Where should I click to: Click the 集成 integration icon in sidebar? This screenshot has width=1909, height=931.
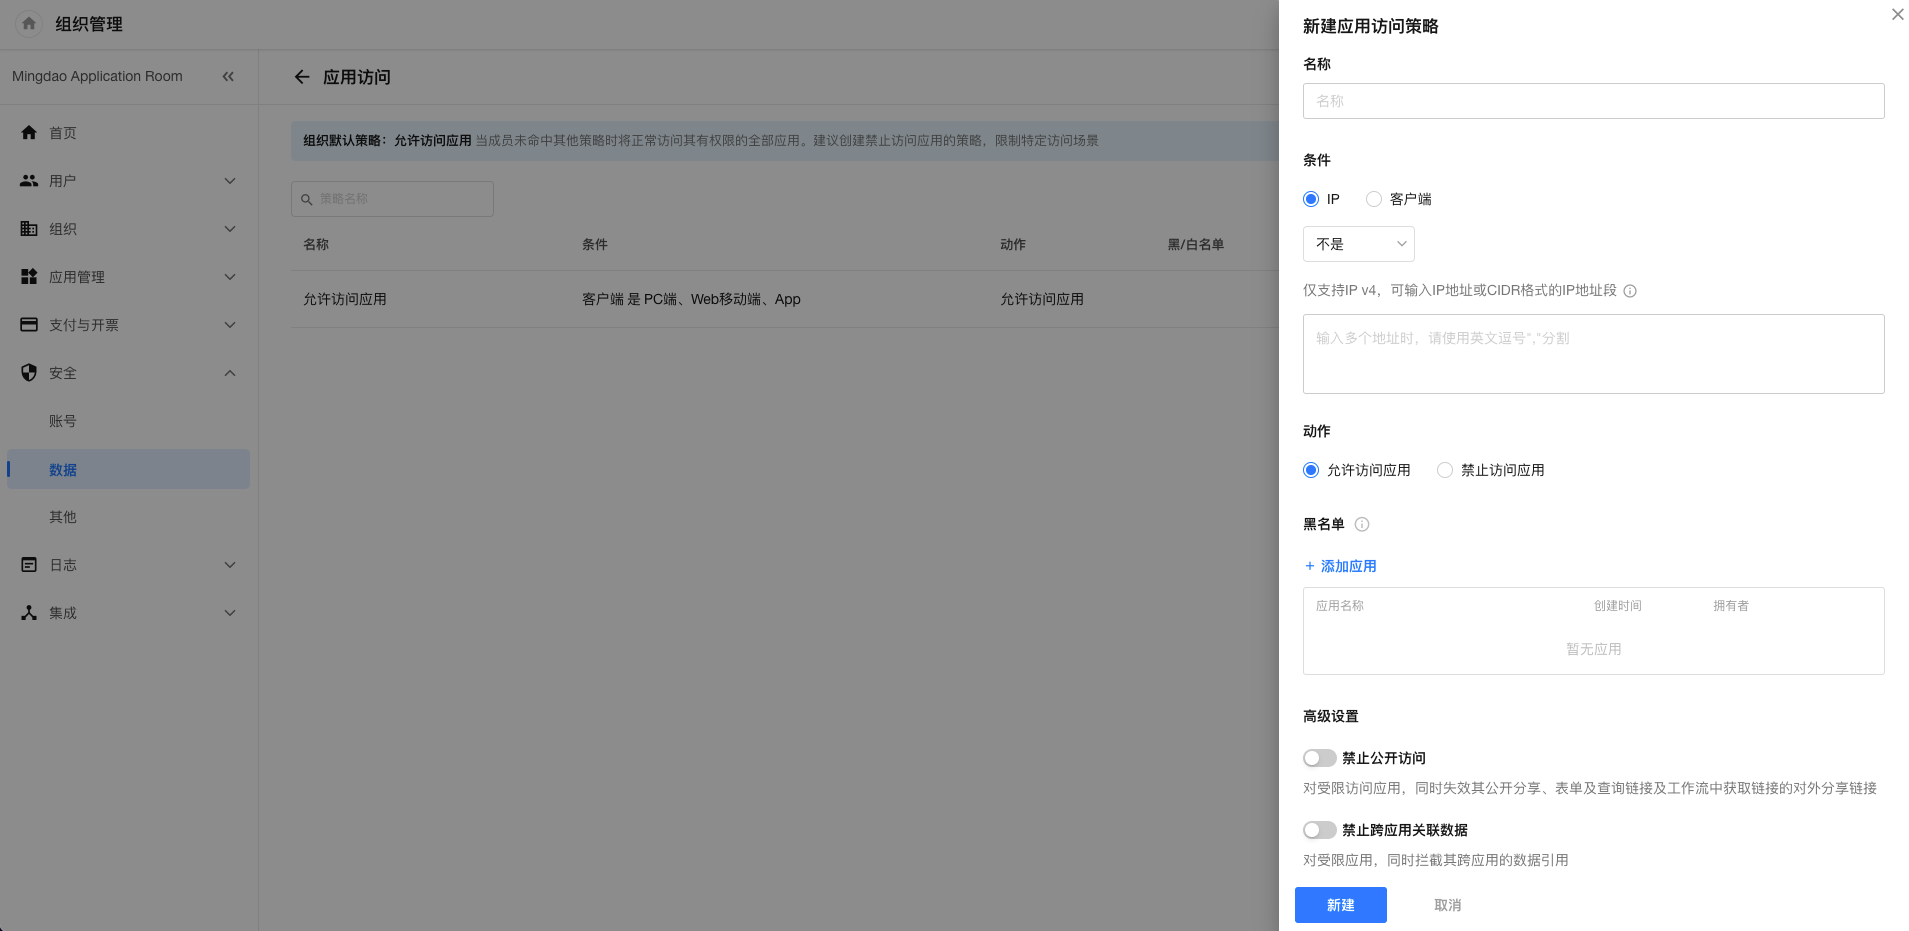(29, 613)
